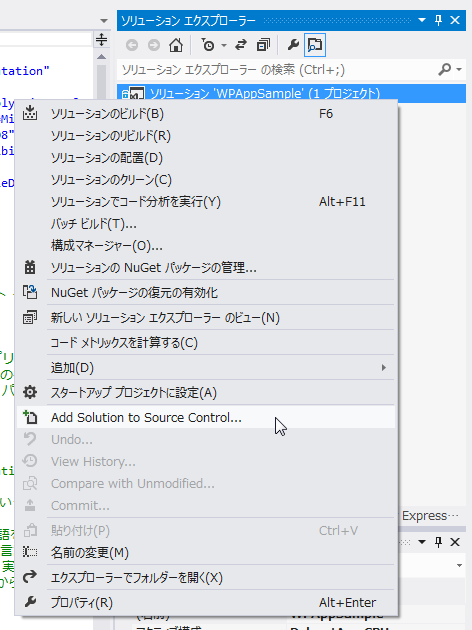Select ソリューション 'WPAppSample' tree node
Image resolution: width=472 pixels, height=630 pixels.
point(291,93)
